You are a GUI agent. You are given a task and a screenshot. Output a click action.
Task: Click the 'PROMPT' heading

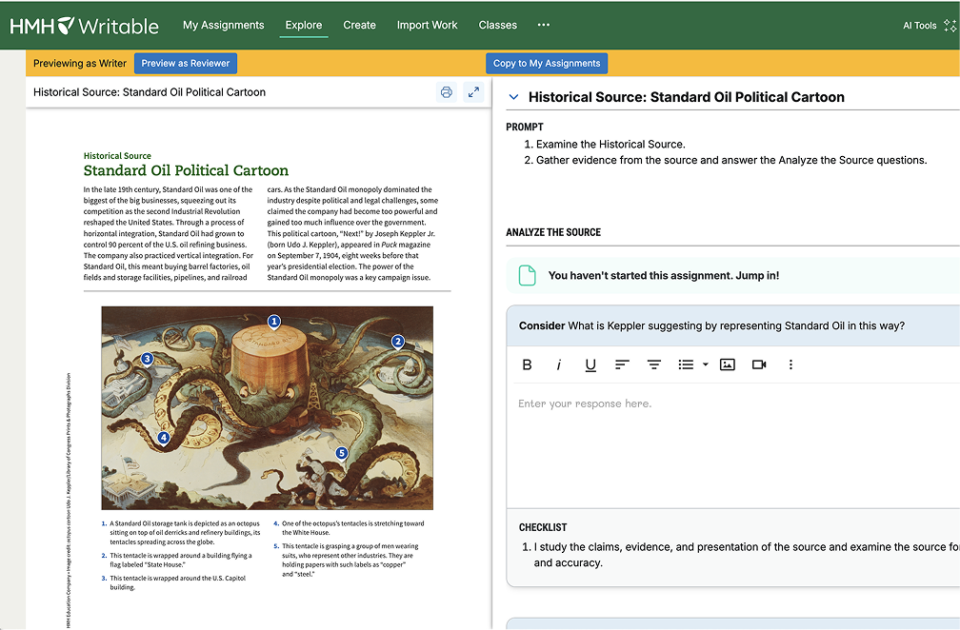(x=524, y=127)
